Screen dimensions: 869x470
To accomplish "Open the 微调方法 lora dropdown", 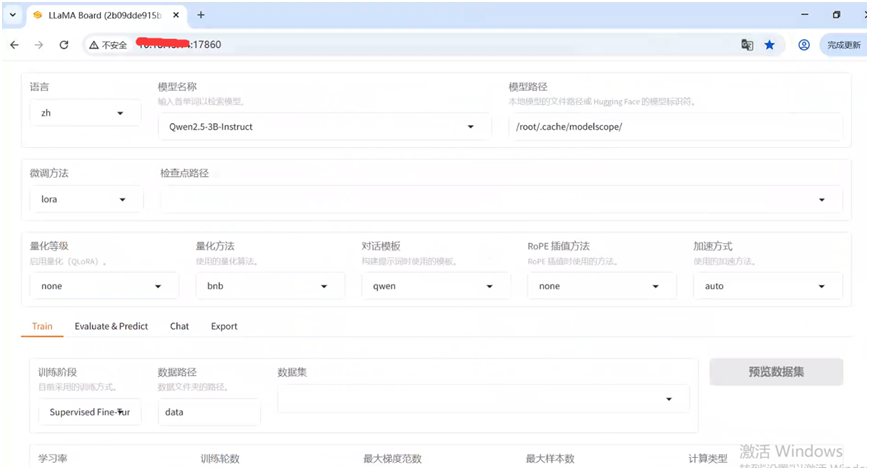I will pyautogui.click(x=86, y=200).
